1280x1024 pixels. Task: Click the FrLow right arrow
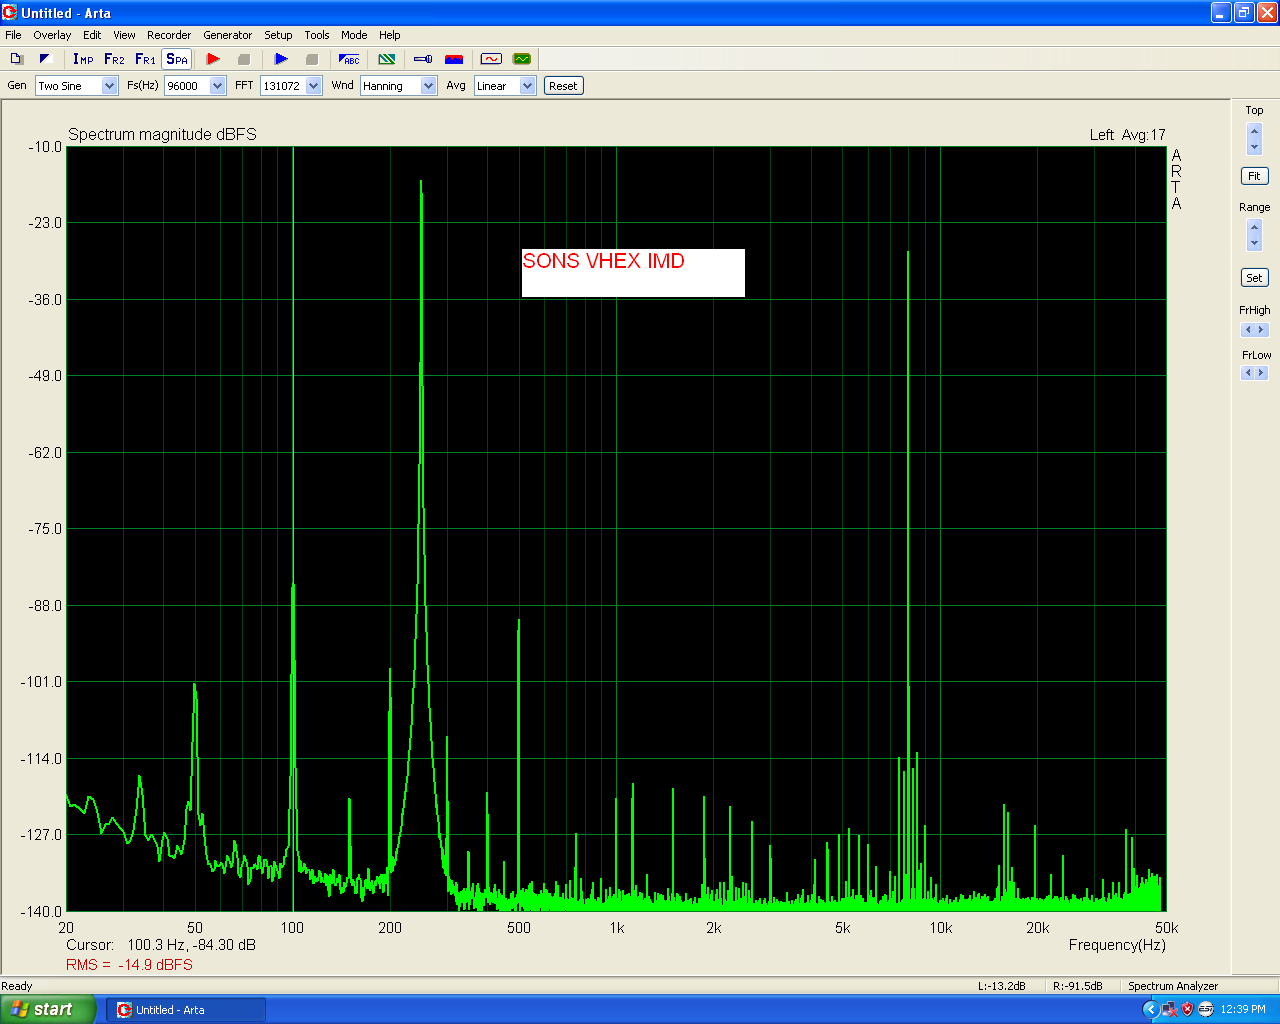(1261, 373)
